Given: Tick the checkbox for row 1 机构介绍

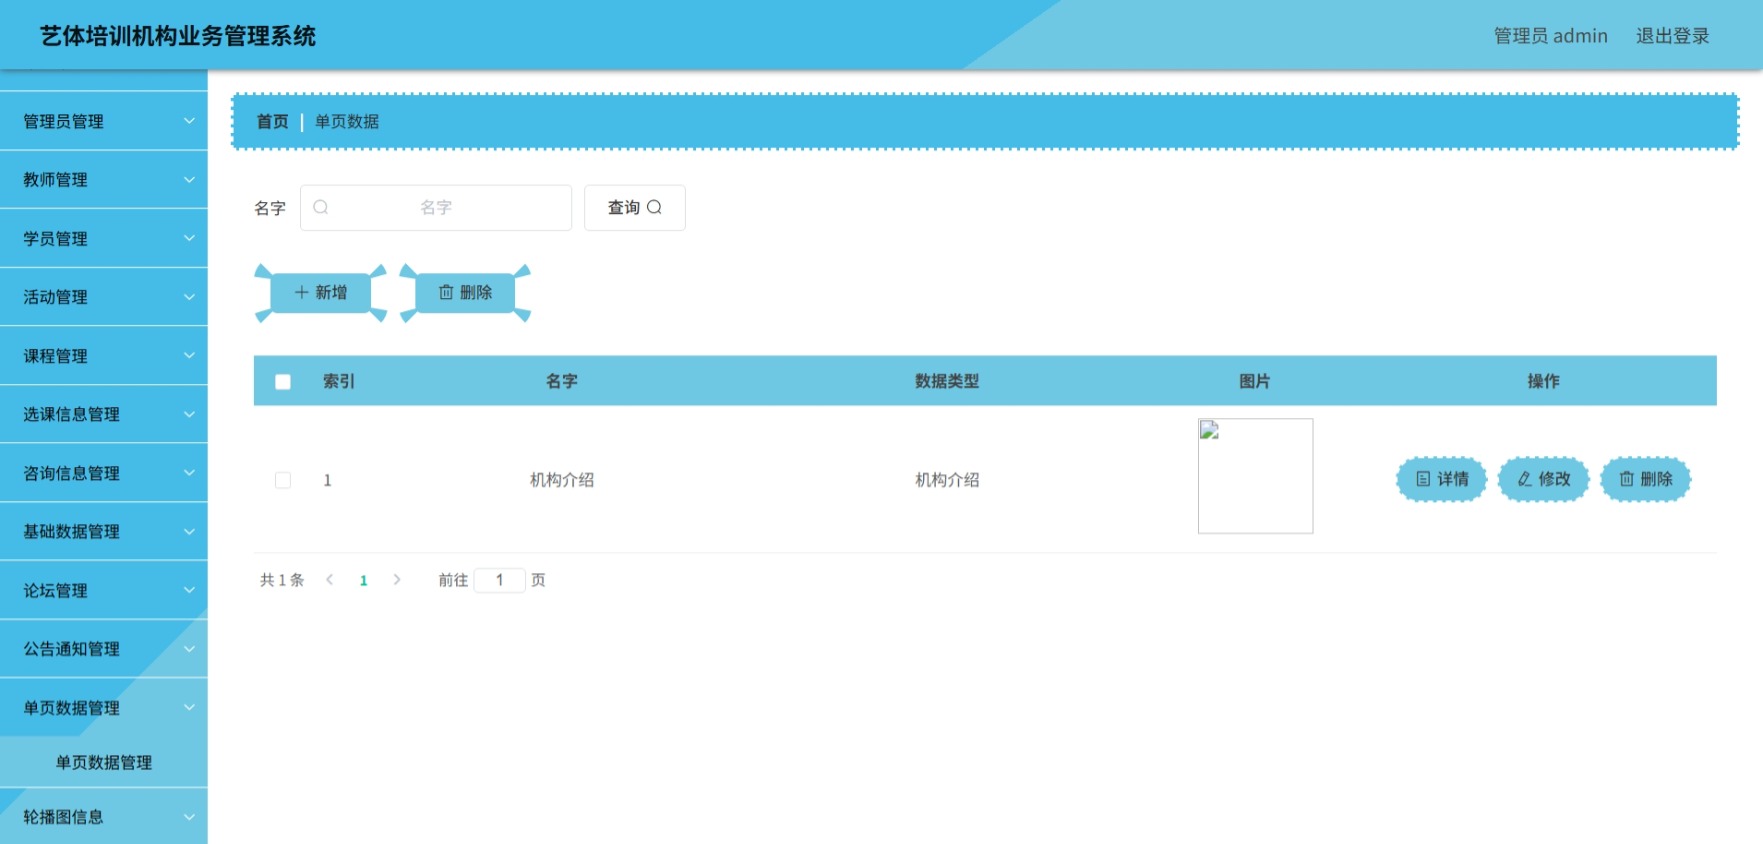Looking at the screenshot, I should click(x=283, y=480).
